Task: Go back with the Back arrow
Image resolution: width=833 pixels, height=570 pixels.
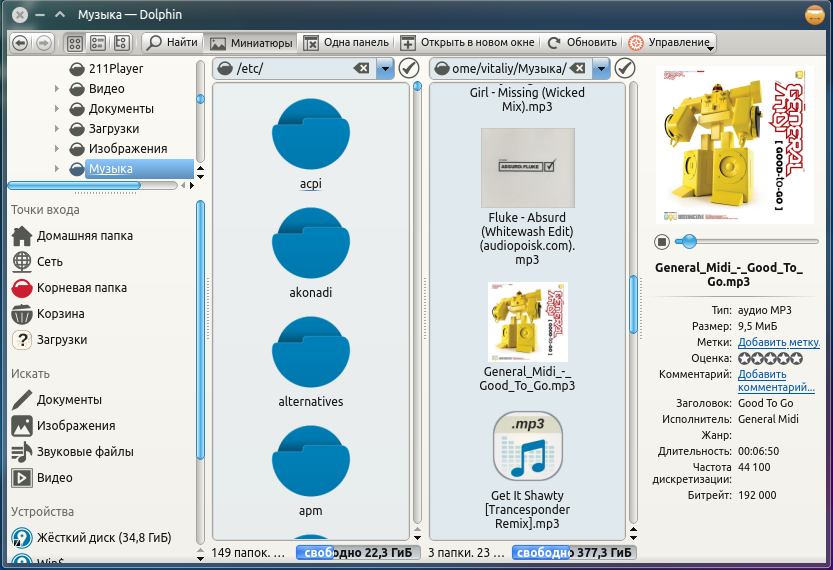Action: coord(20,42)
